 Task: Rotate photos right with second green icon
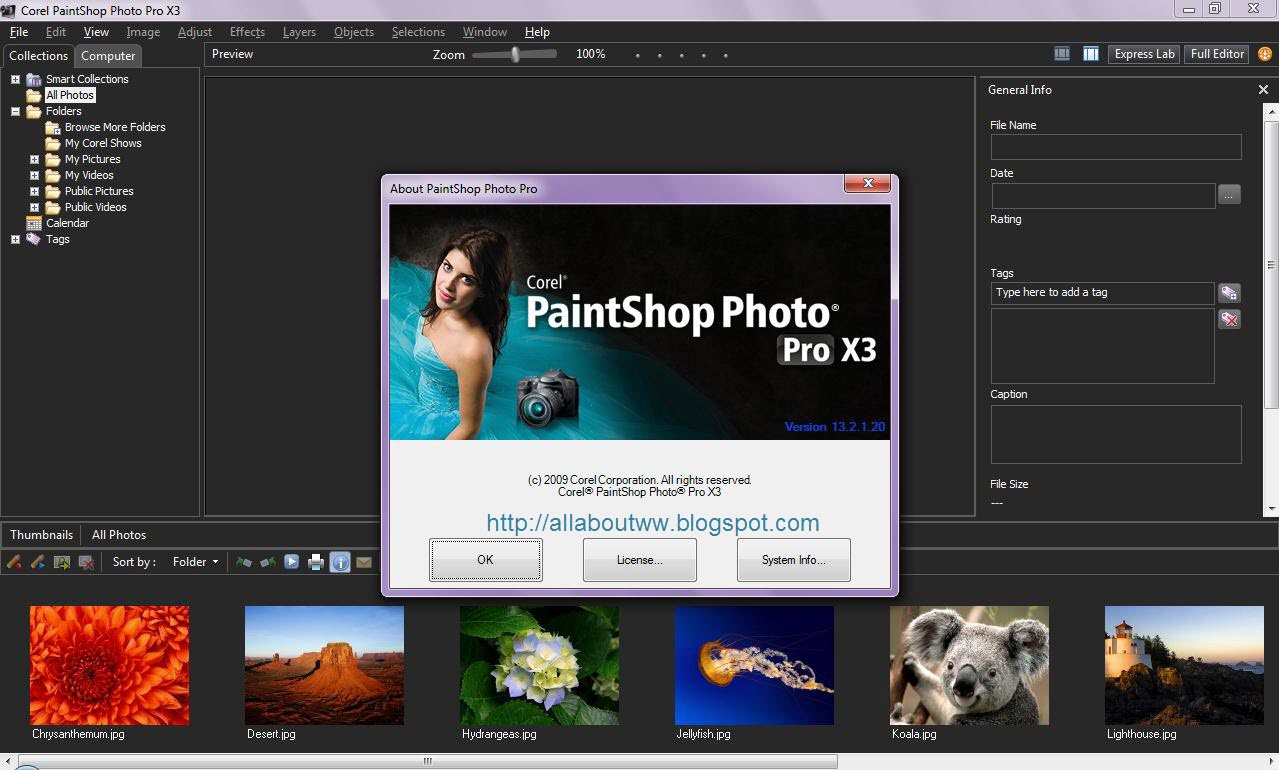click(x=268, y=562)
